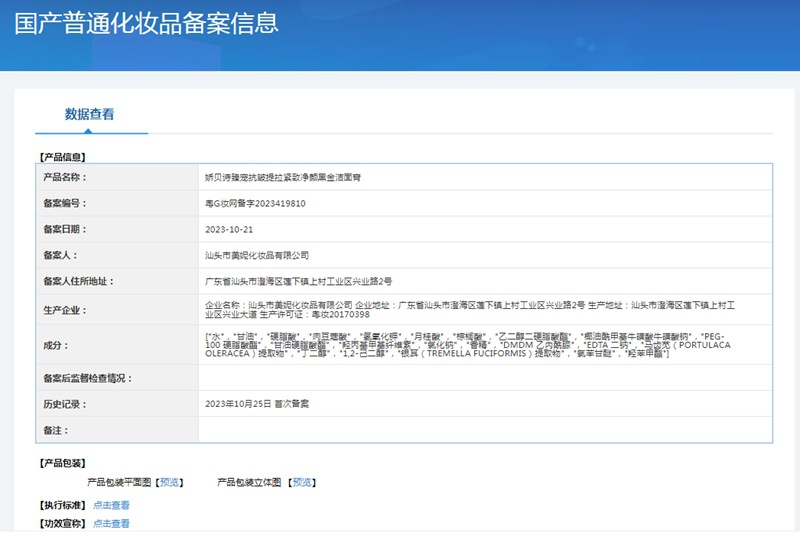Click the 国产普通化妆品备案信息 page title
Image resolution: width=800 pixels, height=533 pixels.
click(x=146, y=23)
